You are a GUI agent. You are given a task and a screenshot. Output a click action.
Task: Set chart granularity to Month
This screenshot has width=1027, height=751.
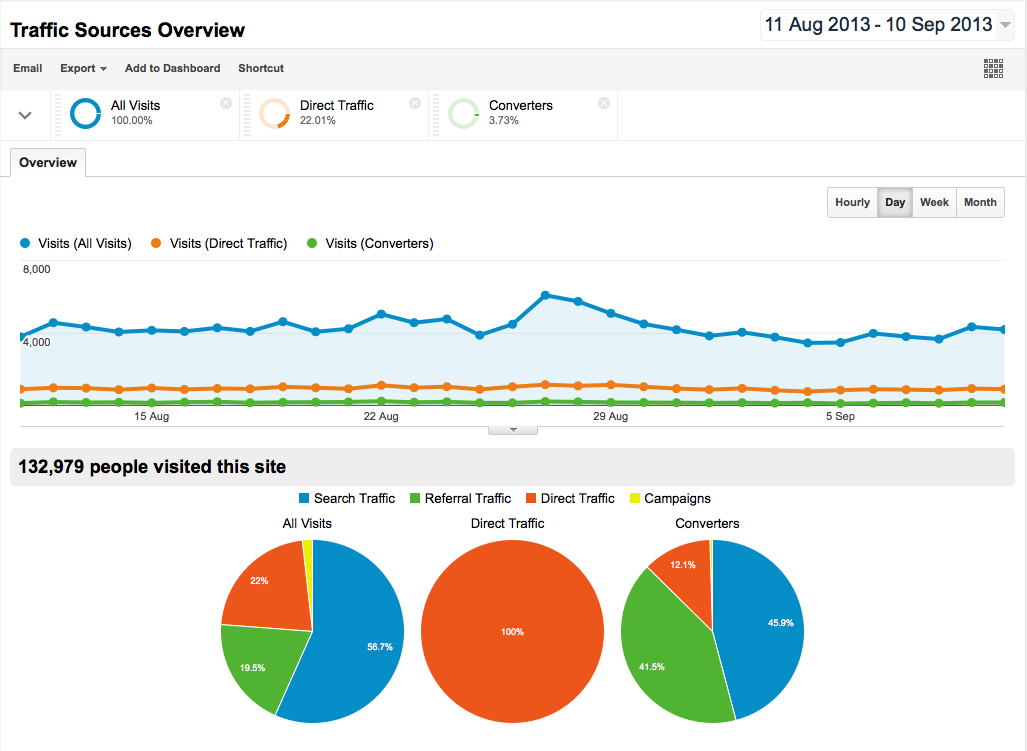pos(980,202)
